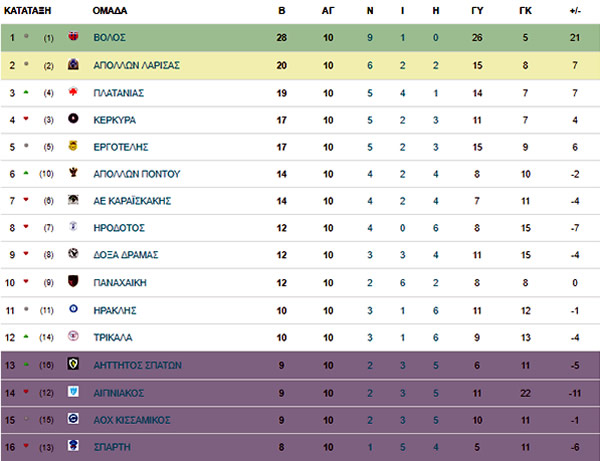The height and width of the screenshot is (461, 600).
Task: Click the ΠΛΑΤΑΝΙΑΣ red crest icon
Action: pos(73,91)
